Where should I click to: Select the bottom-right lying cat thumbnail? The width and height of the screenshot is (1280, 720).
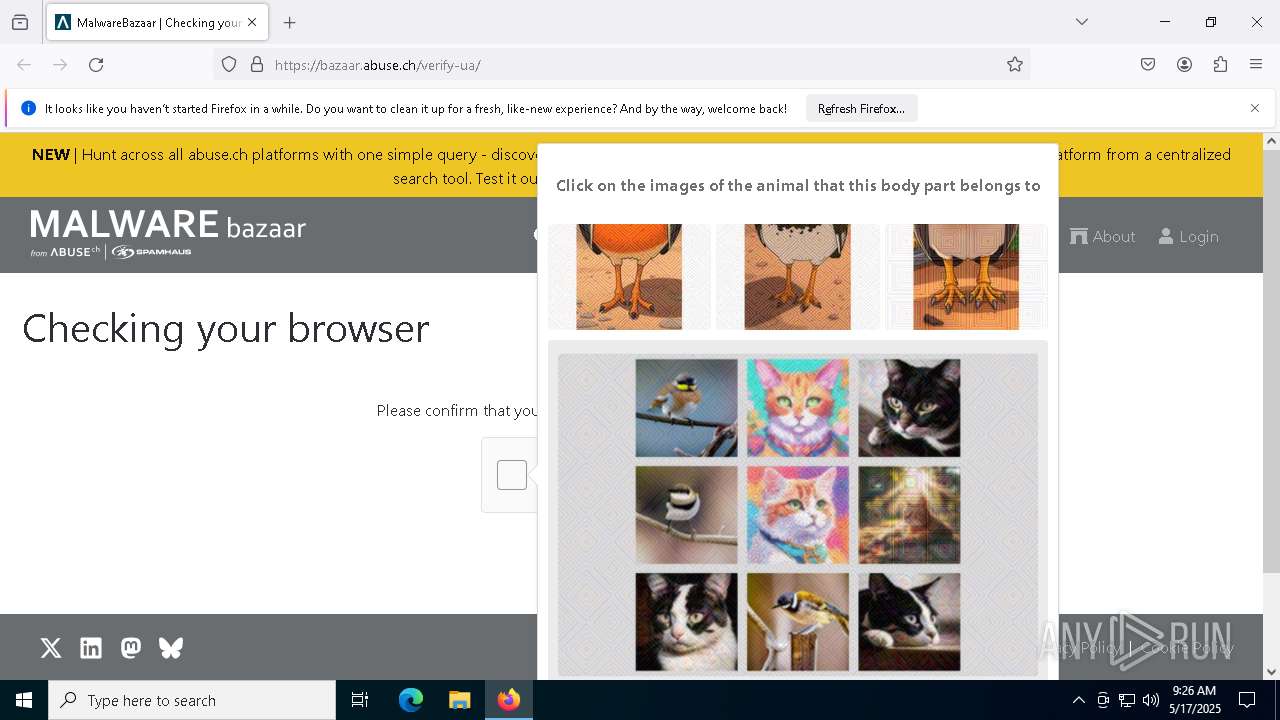pyautogui.click(x=909, y=622)
